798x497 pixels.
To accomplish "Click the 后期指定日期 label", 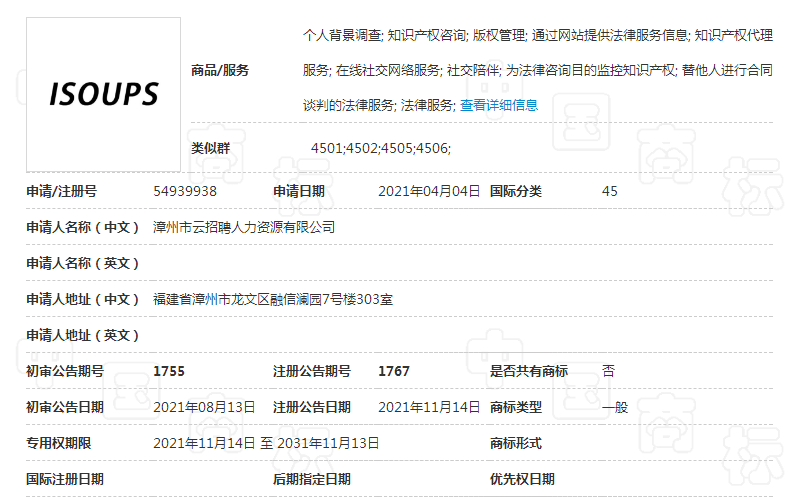I will (x=312, y=479).
